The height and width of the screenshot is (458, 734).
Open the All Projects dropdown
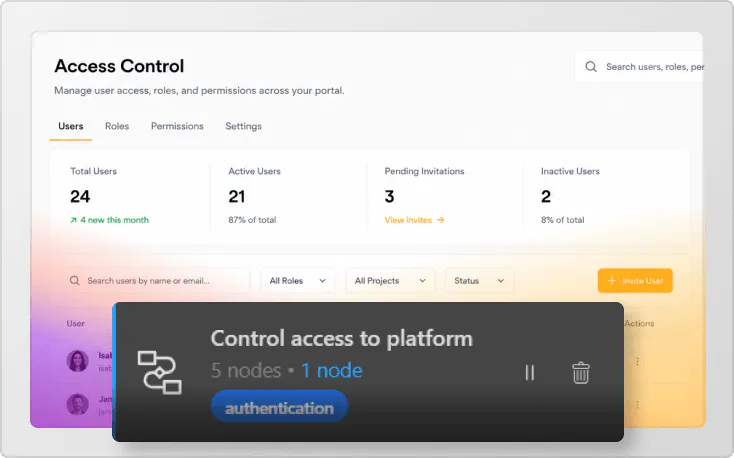pos(390,281)
